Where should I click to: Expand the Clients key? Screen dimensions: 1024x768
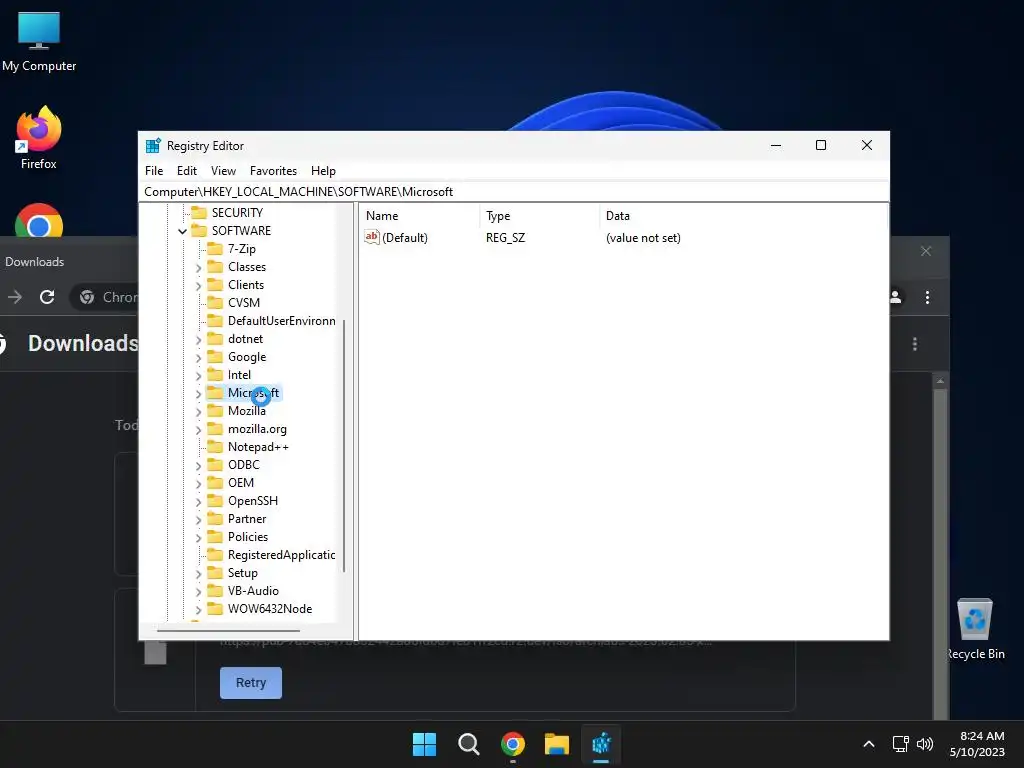[199, 285]
